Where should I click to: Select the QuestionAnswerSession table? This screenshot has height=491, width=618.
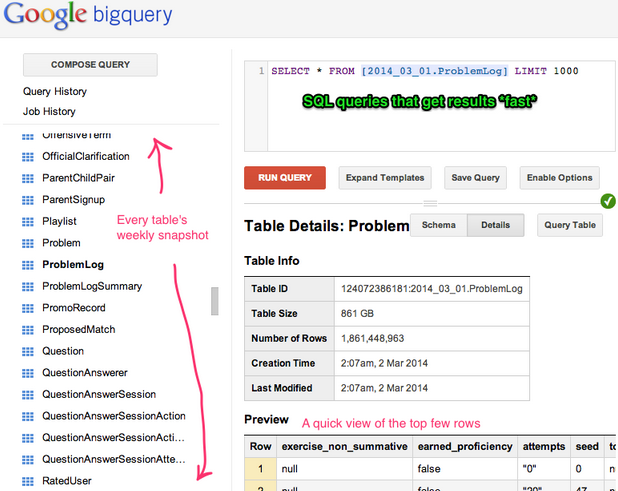point(99,394)
